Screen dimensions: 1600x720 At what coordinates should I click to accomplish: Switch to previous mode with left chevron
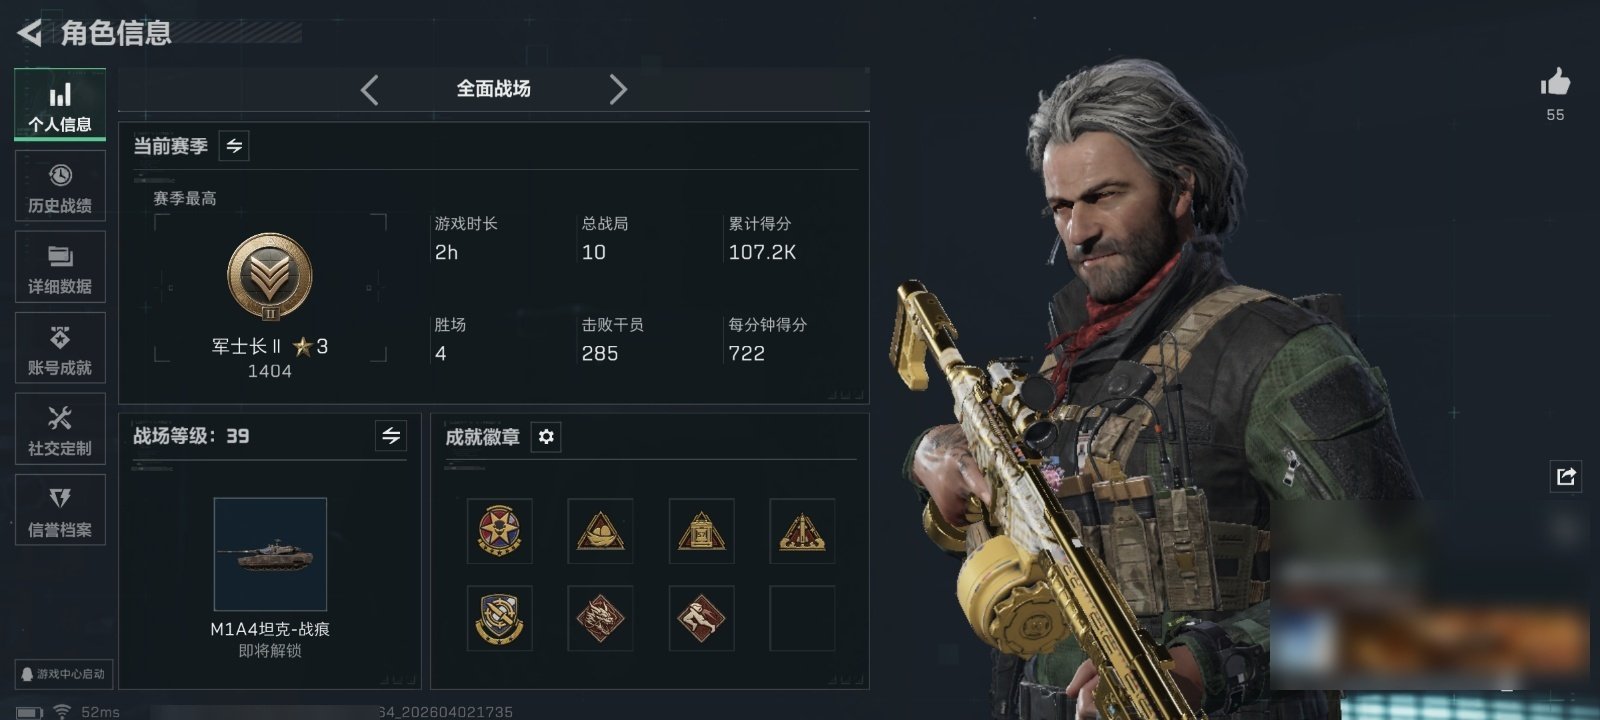click(x=370, y=90)
